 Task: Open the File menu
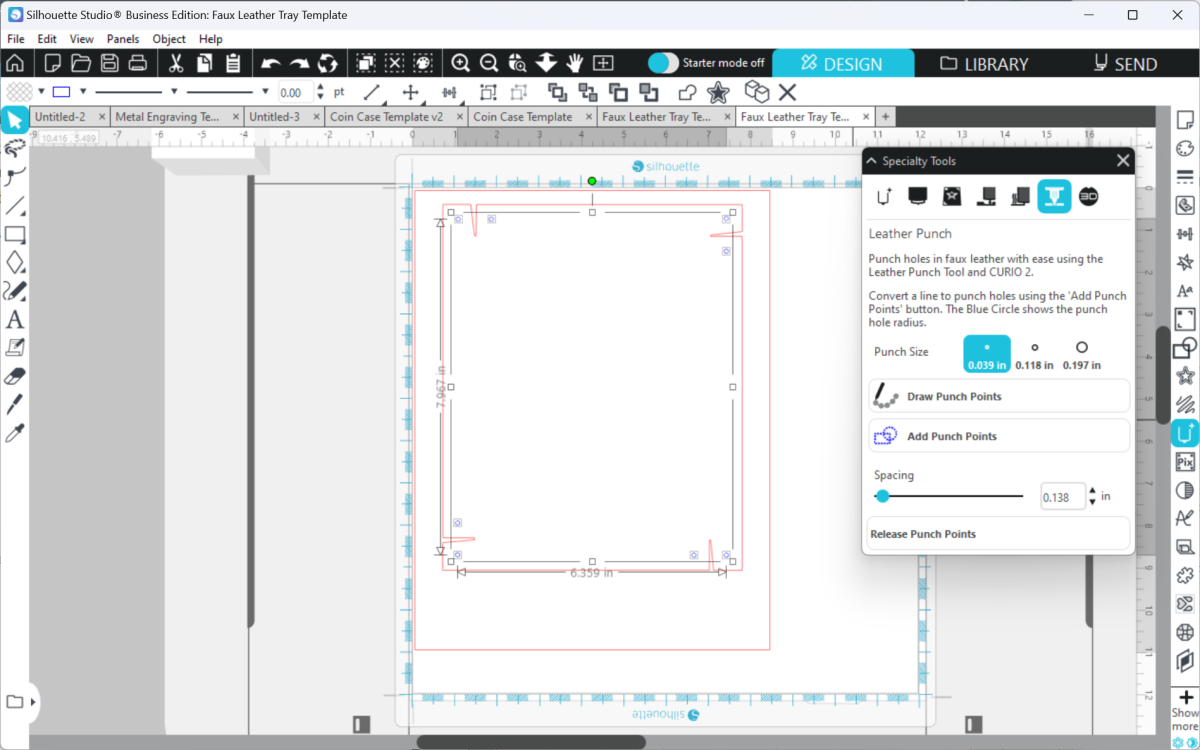tap(15, 39)
